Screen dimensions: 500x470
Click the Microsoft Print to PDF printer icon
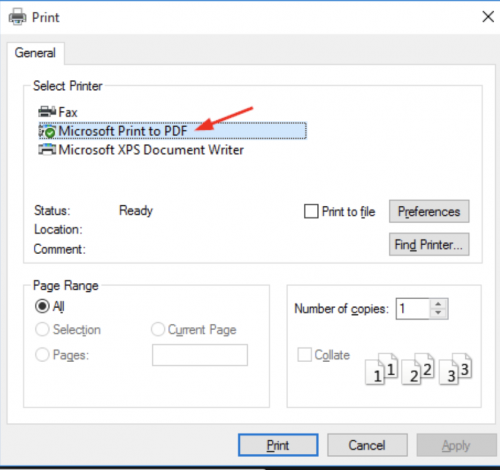pos(47,131)
